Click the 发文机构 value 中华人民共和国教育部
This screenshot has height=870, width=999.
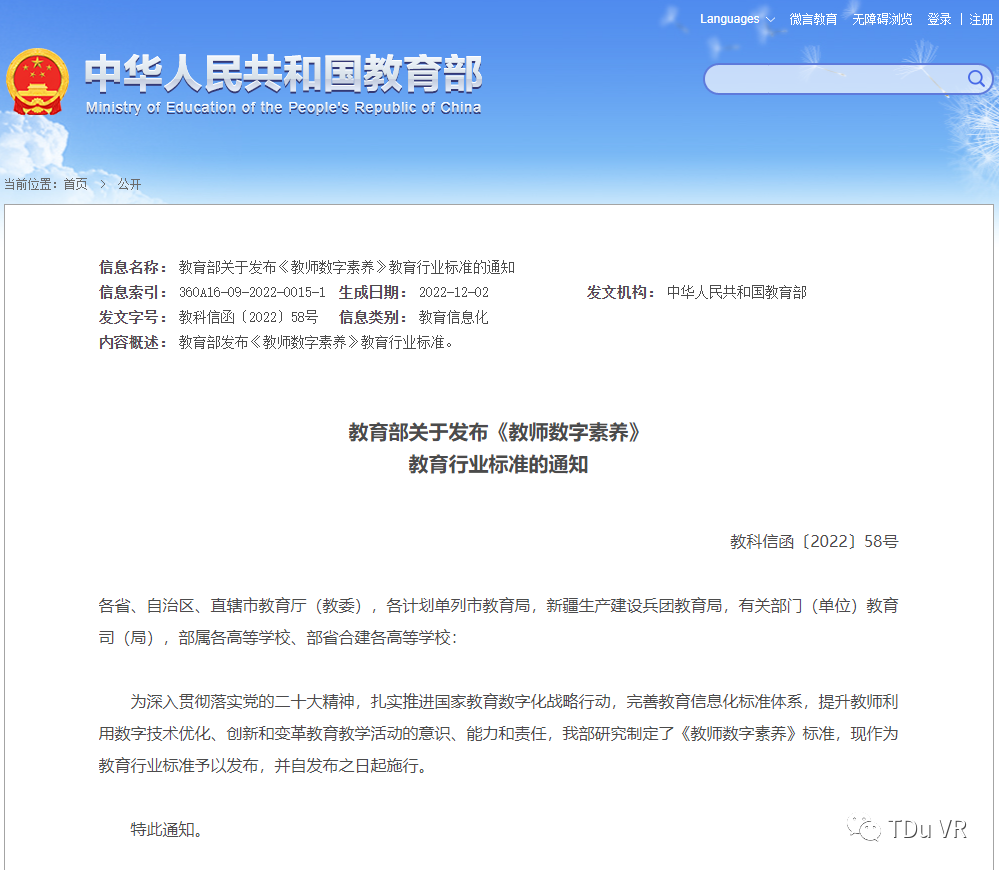[737, 292]
